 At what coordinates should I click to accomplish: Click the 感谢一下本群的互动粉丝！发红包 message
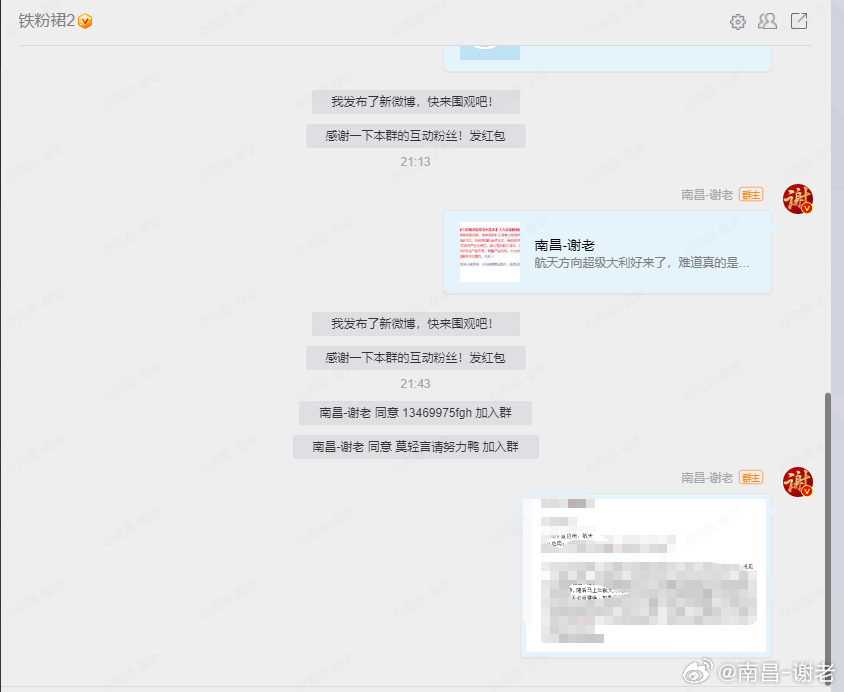[417, 135]
